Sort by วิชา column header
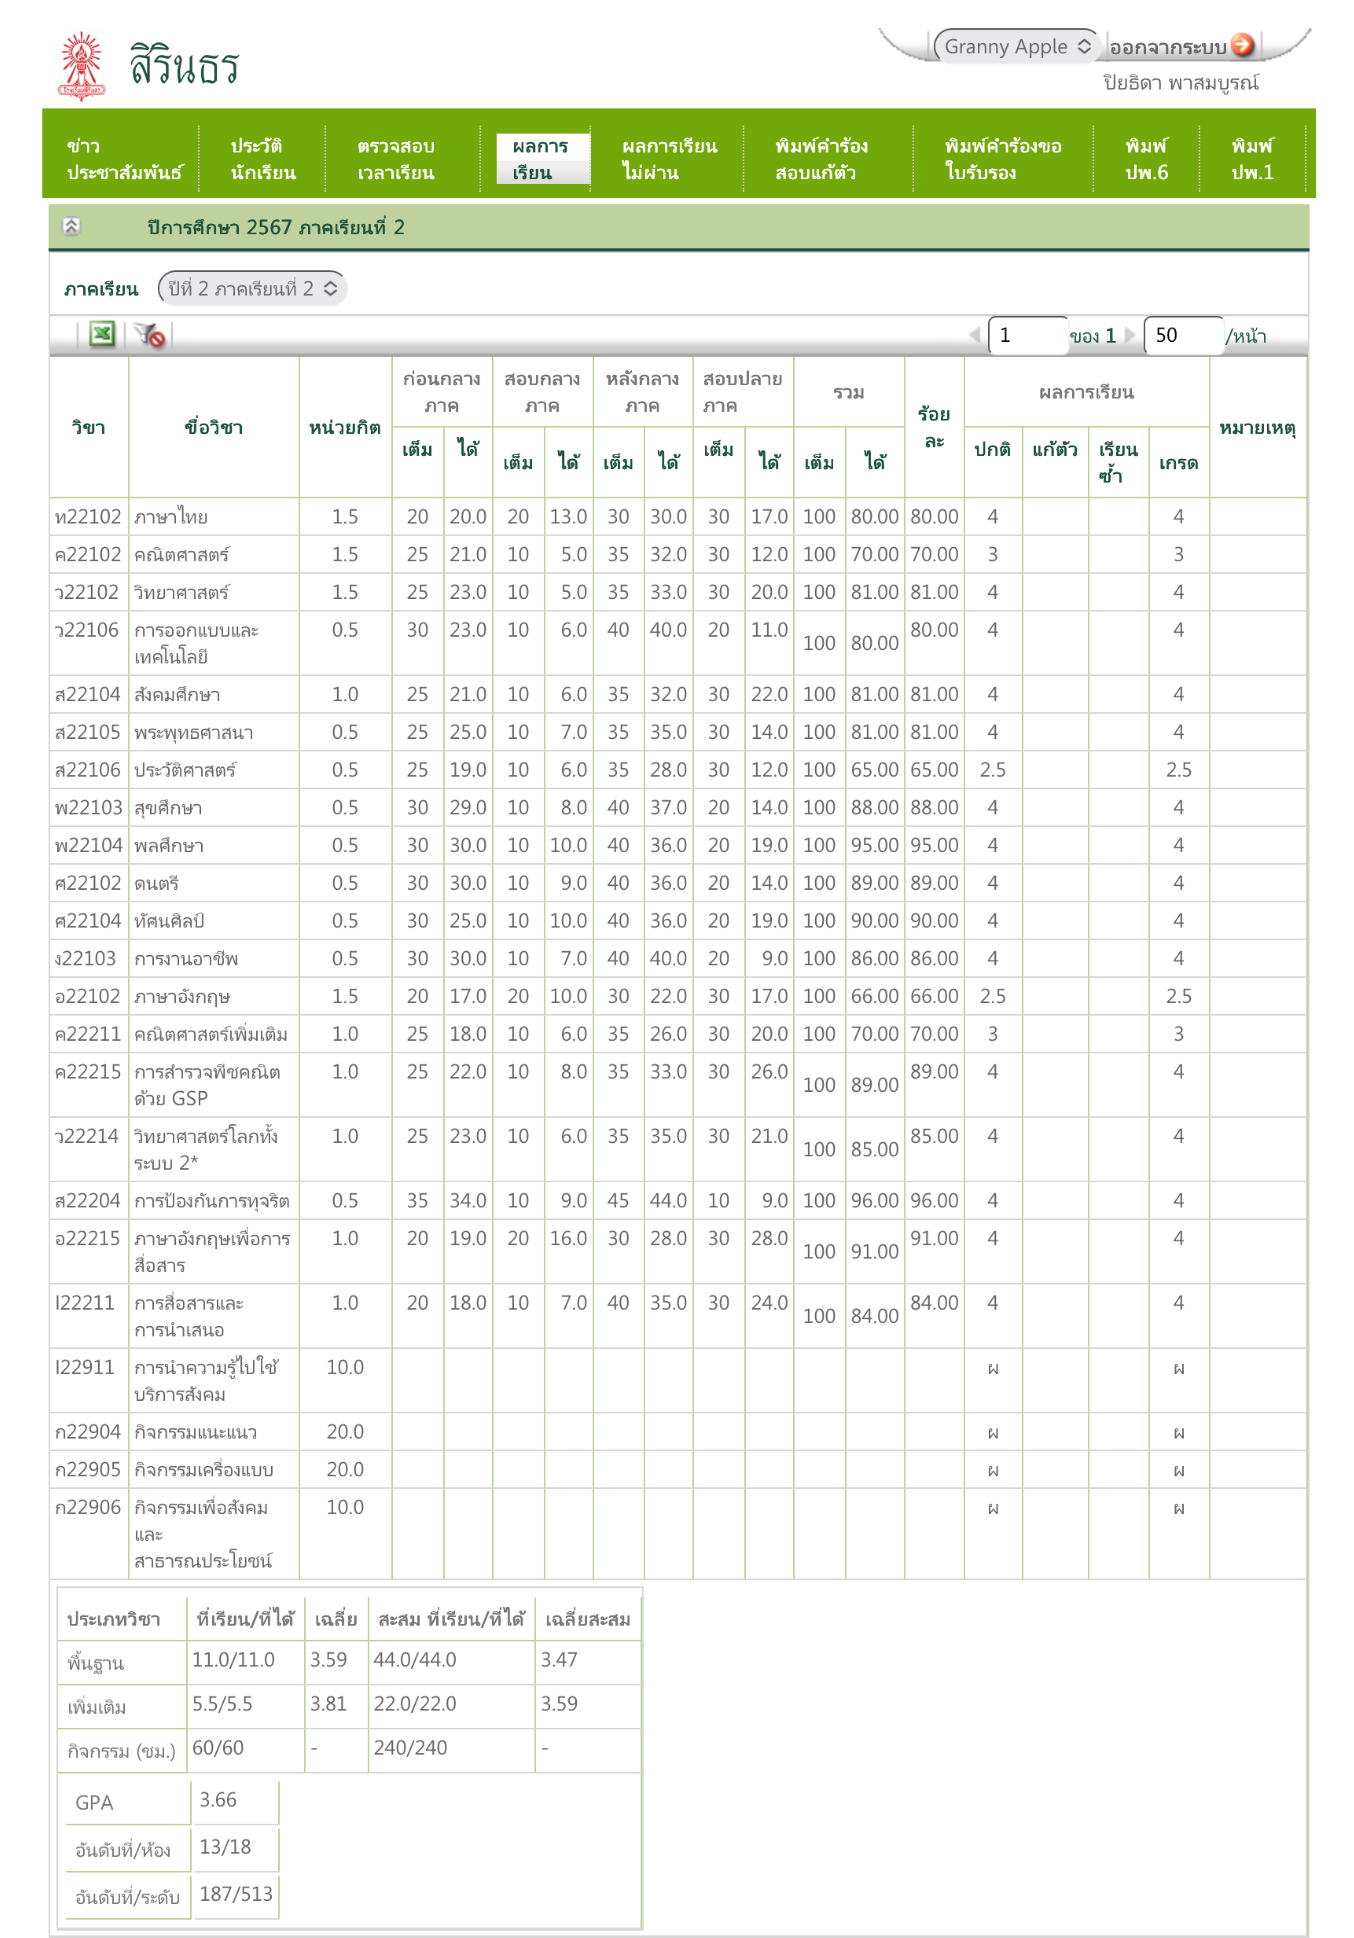 point(89,427)
